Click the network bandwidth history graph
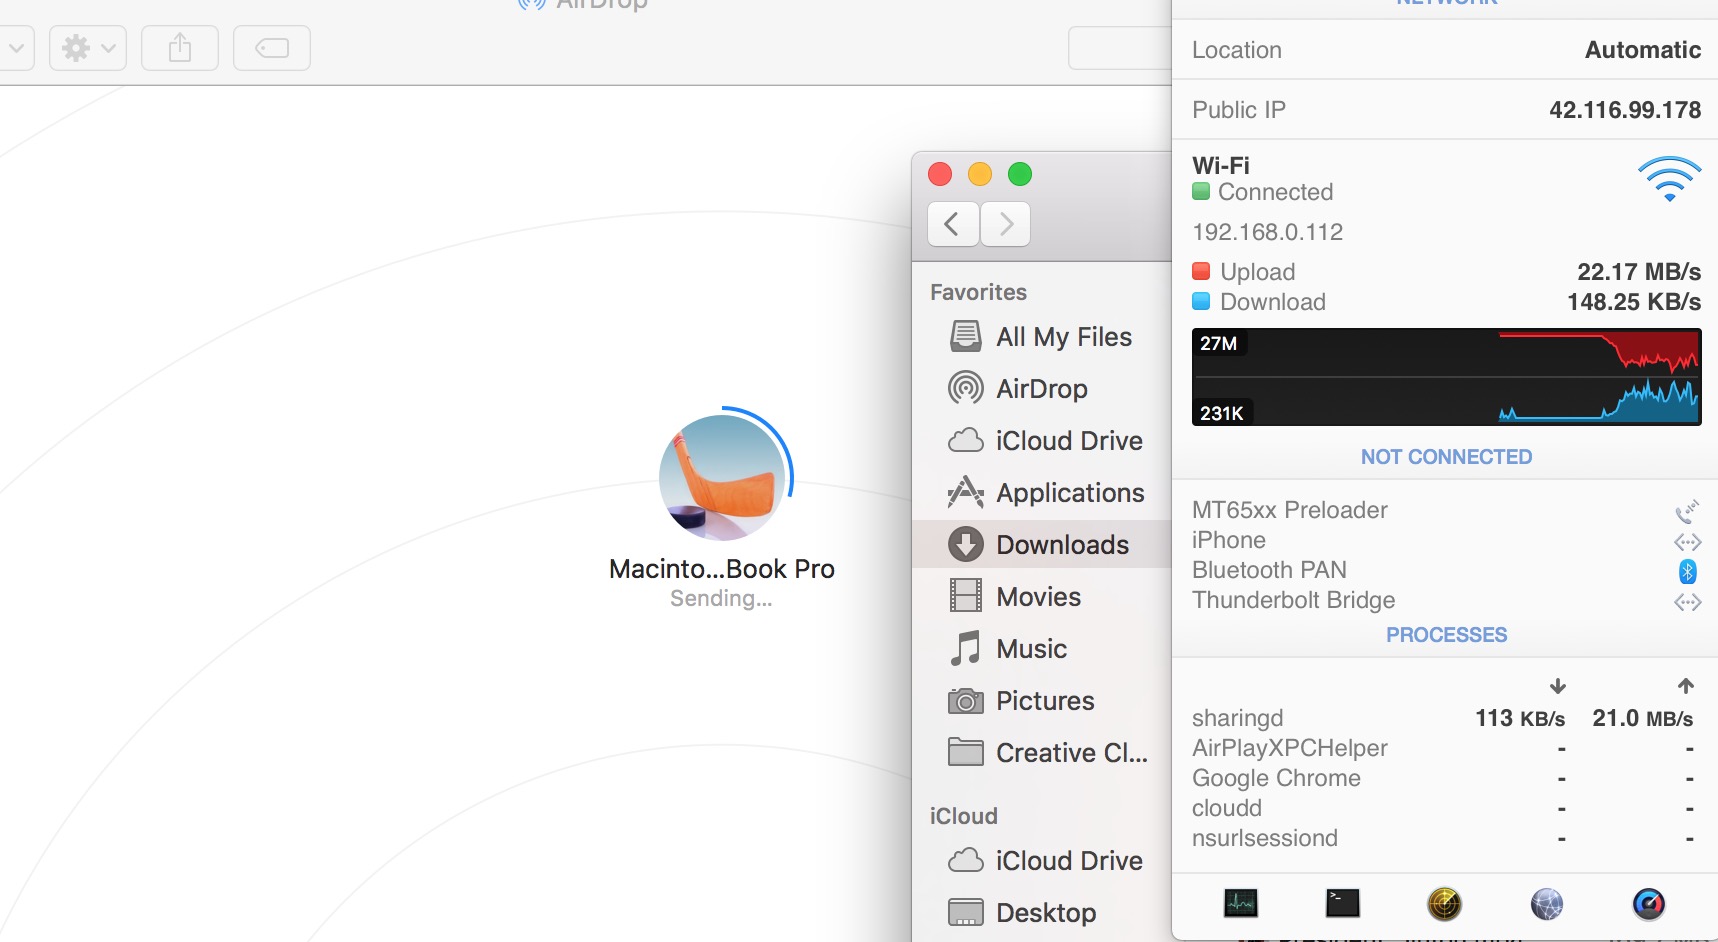1718x942 pixels. point(1446,377)
